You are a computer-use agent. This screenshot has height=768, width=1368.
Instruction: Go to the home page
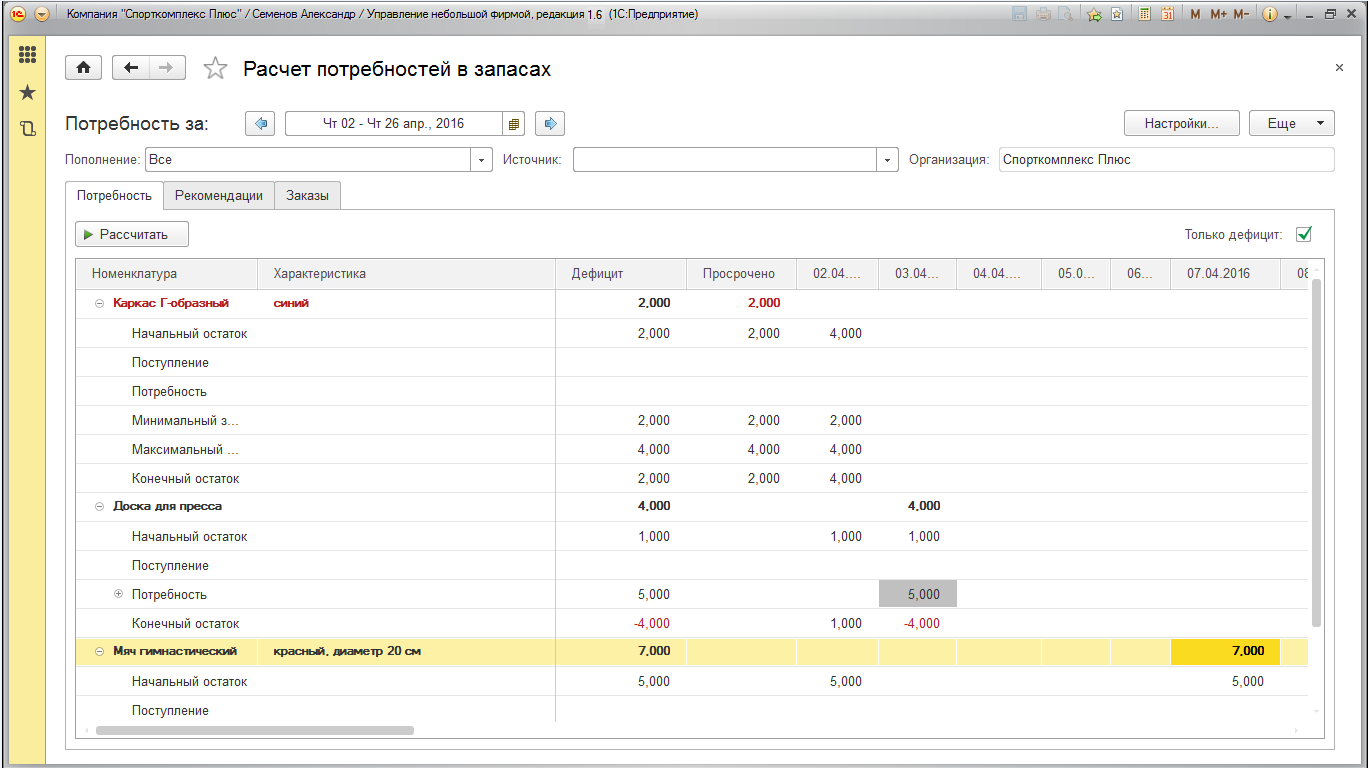[x=84, y=67]
